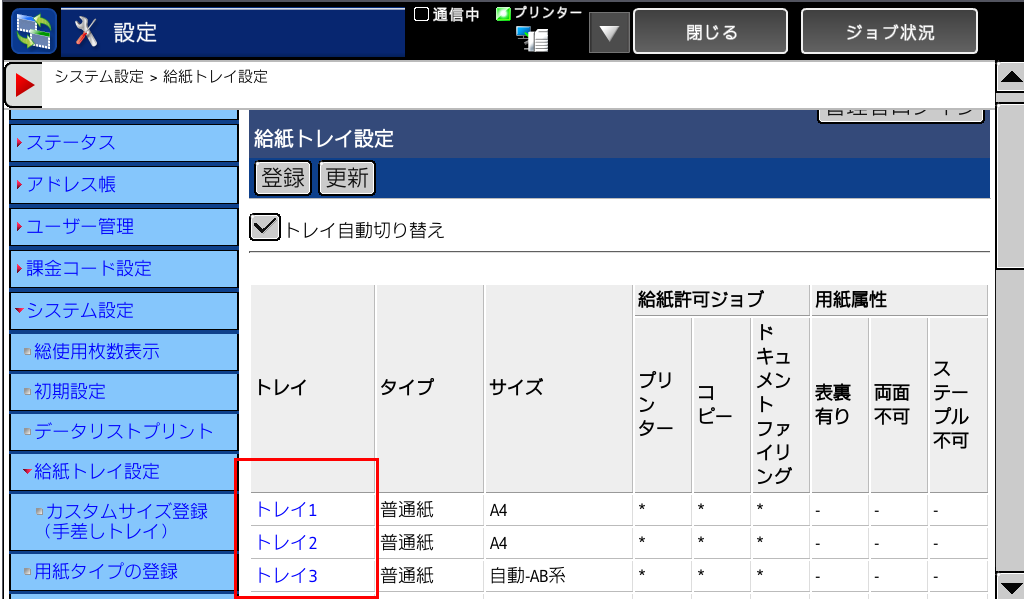Click the green arrows home icon
The height and width of the screenshot is (599, 1024).
click(x=34, y=32)
